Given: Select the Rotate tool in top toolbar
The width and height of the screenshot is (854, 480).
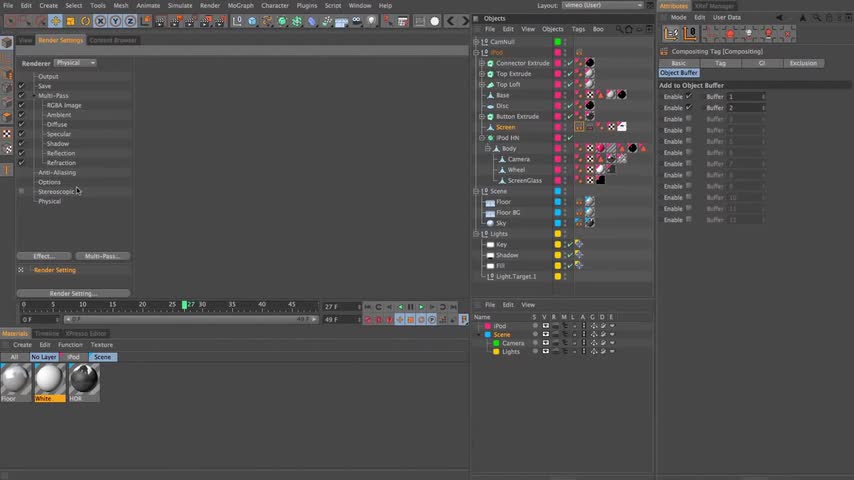Looking at the screenshot, I should [x=86, y=21].
